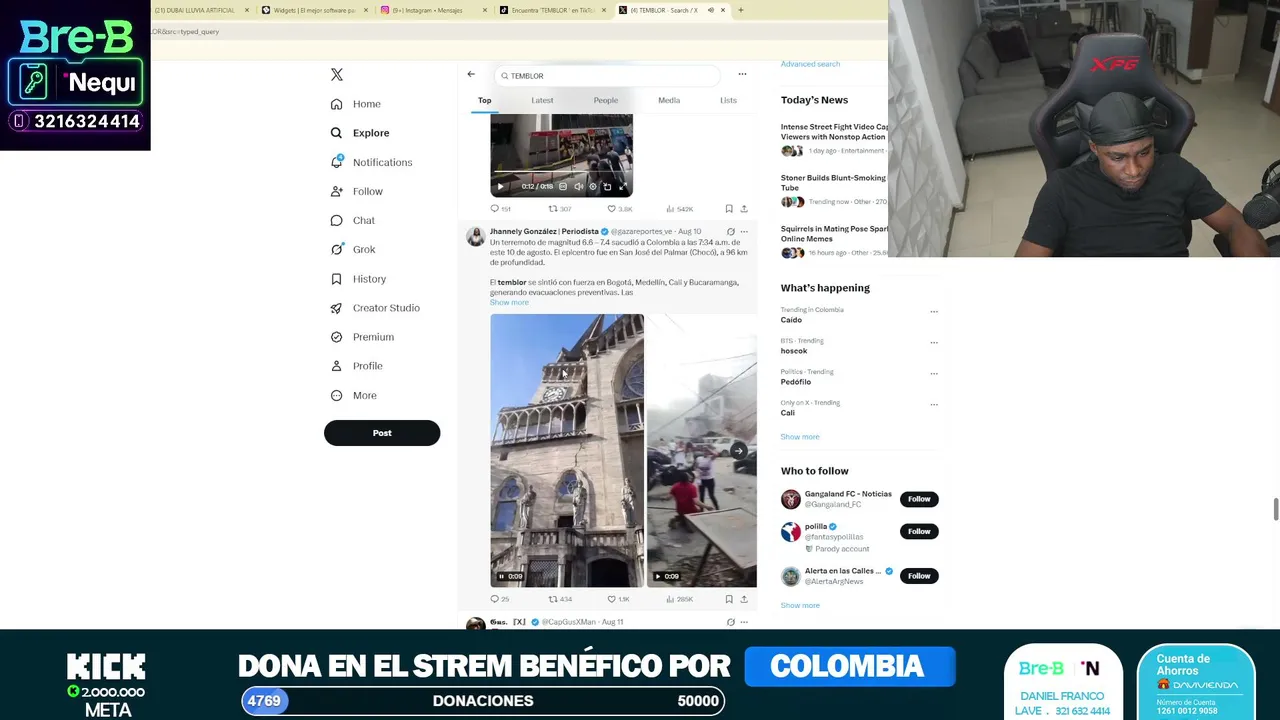The height and width of the screenshot is (720, 1280).
Task: Close the TEMBLOR Search X browser tab
Action: click(x=723, y=10)
